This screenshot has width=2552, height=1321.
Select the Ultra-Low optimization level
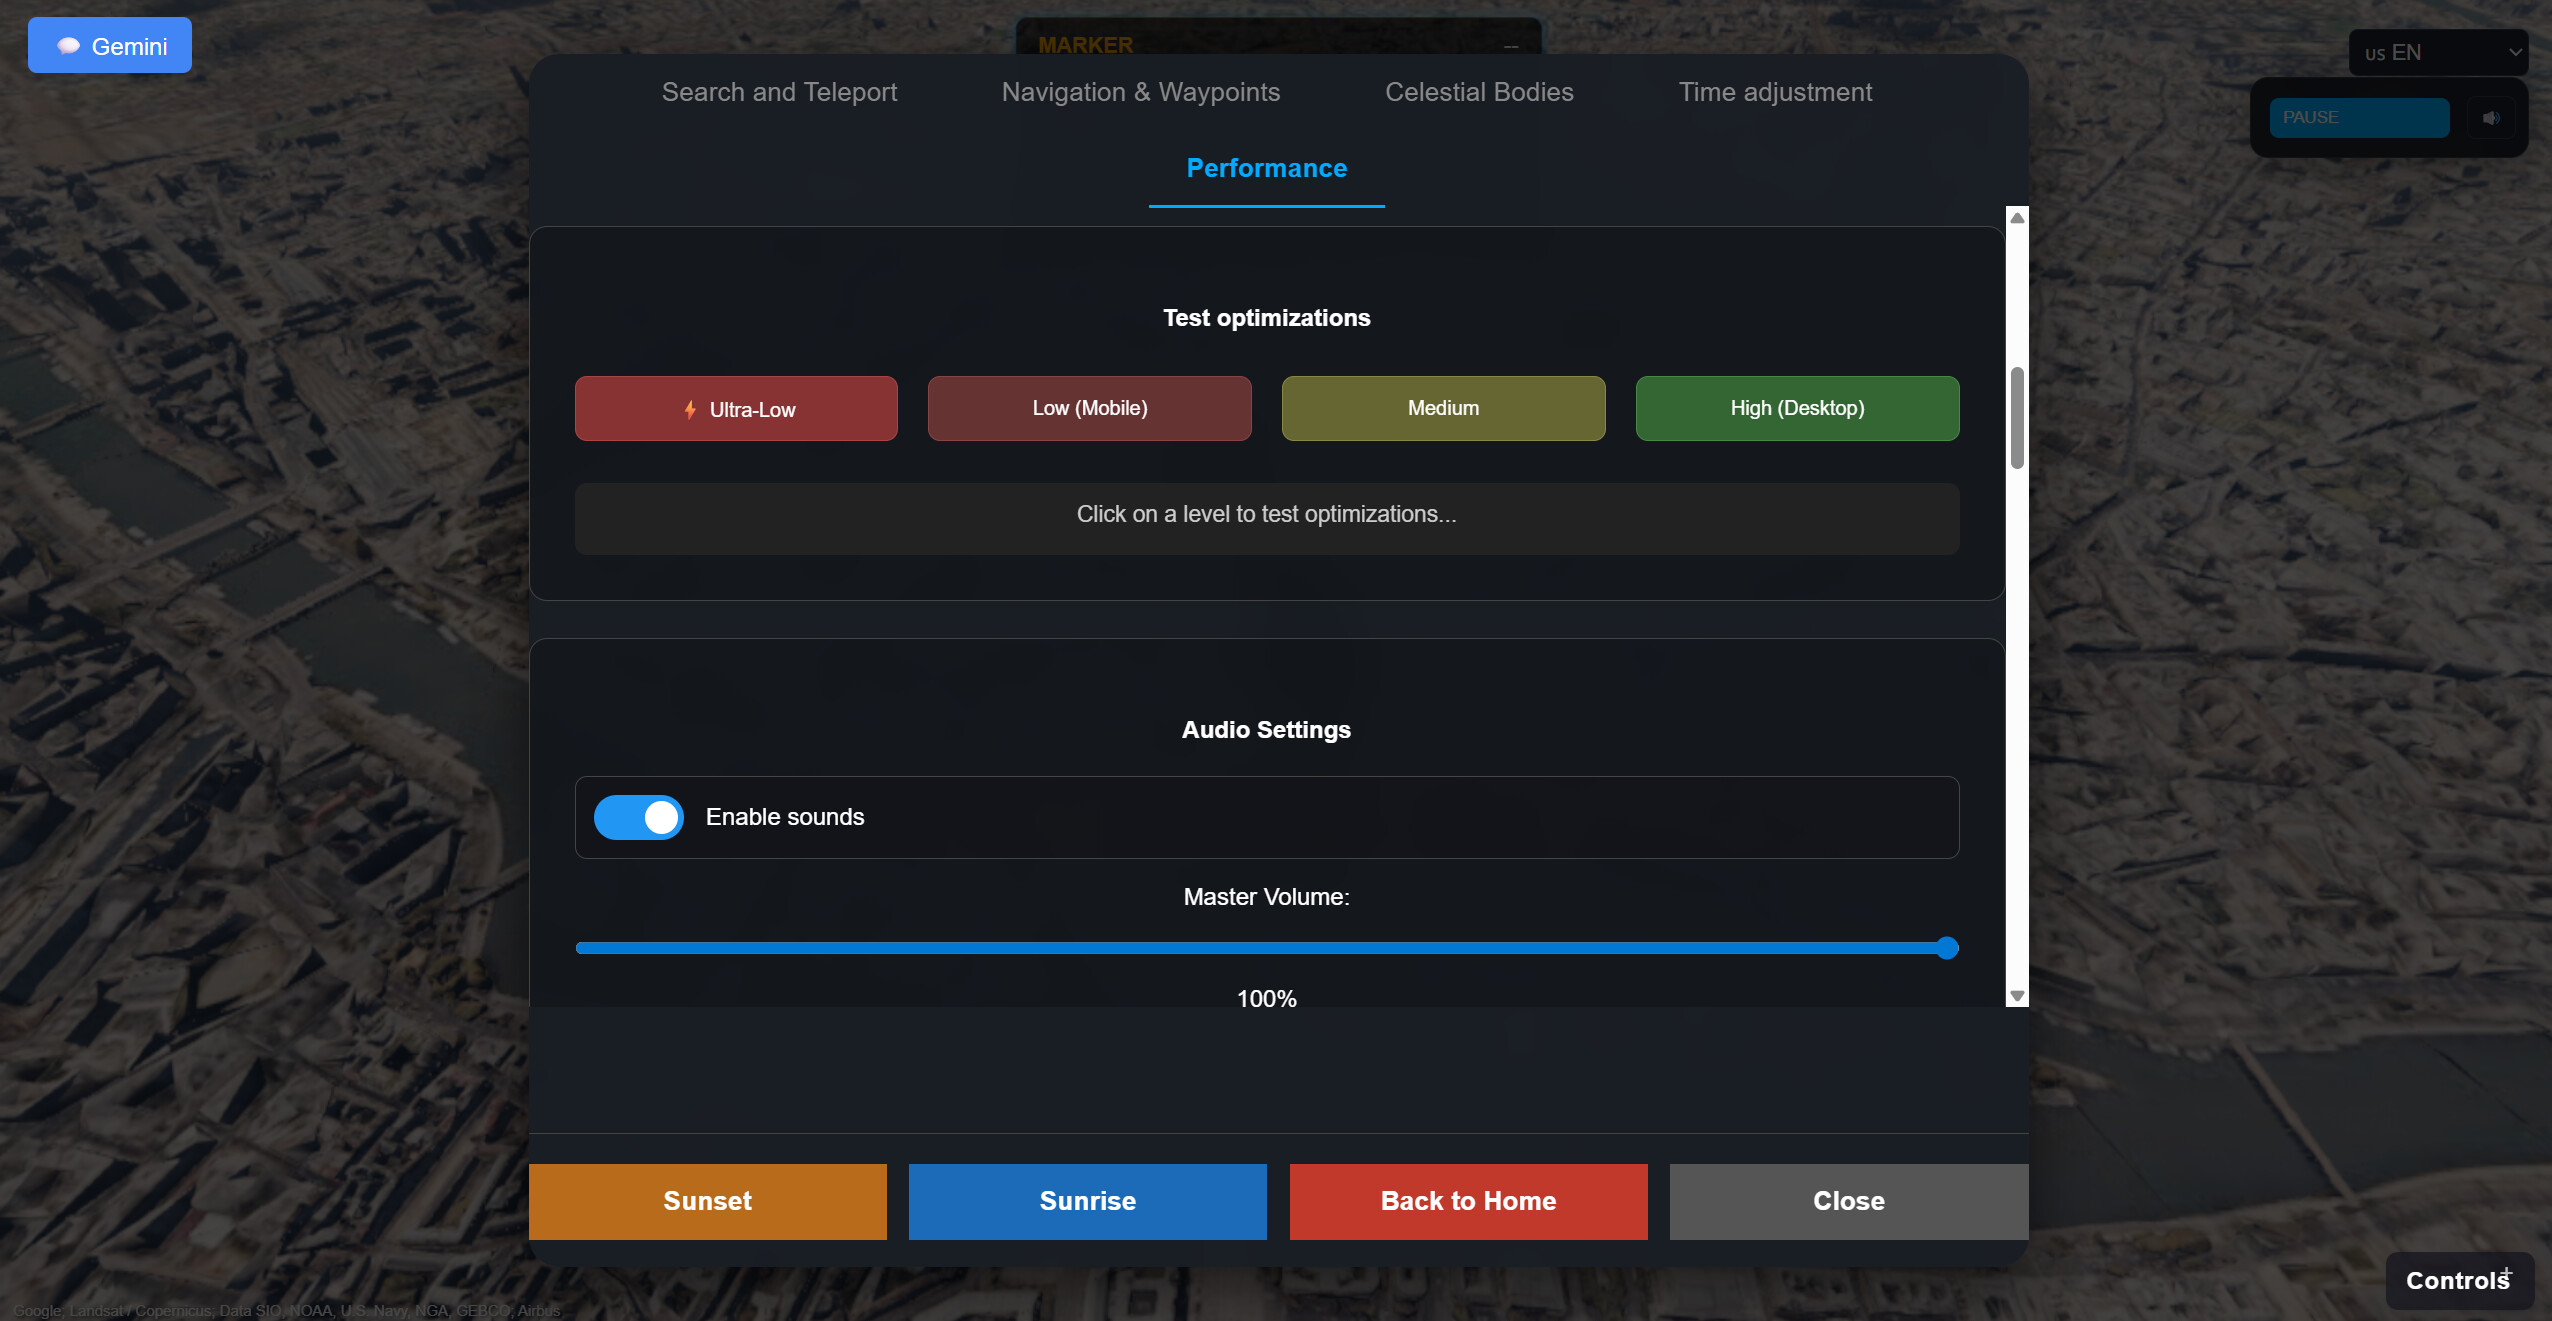tap(735, 408)
